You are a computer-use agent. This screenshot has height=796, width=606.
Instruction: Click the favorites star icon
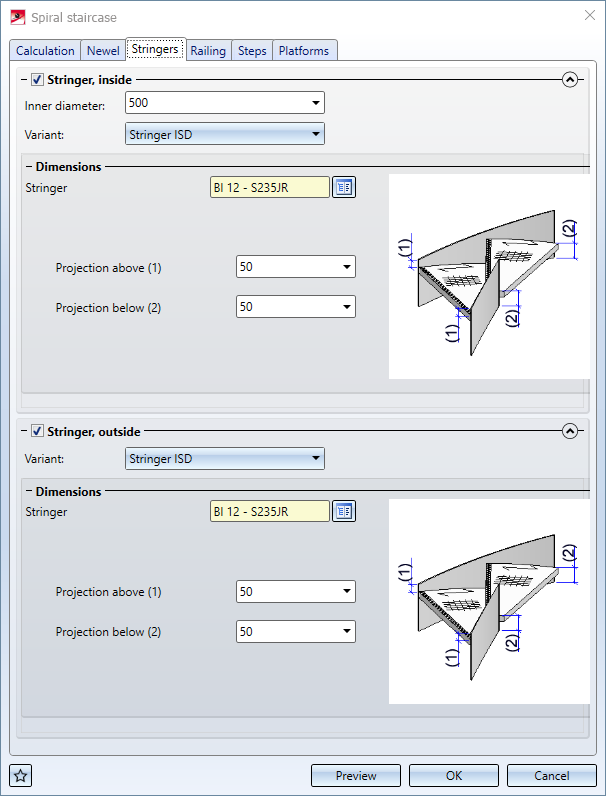point(21,775)
